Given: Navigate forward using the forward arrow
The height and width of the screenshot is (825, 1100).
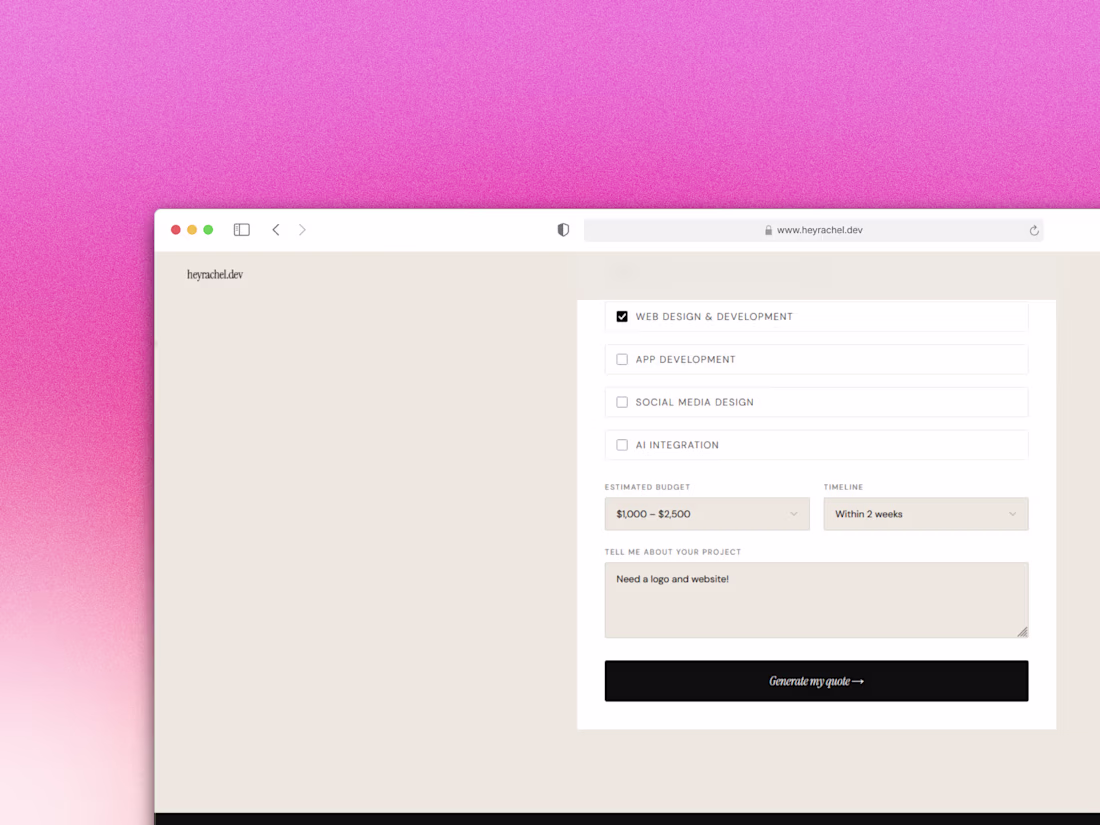Looking at the screenshot, I should tap(302, 229).
